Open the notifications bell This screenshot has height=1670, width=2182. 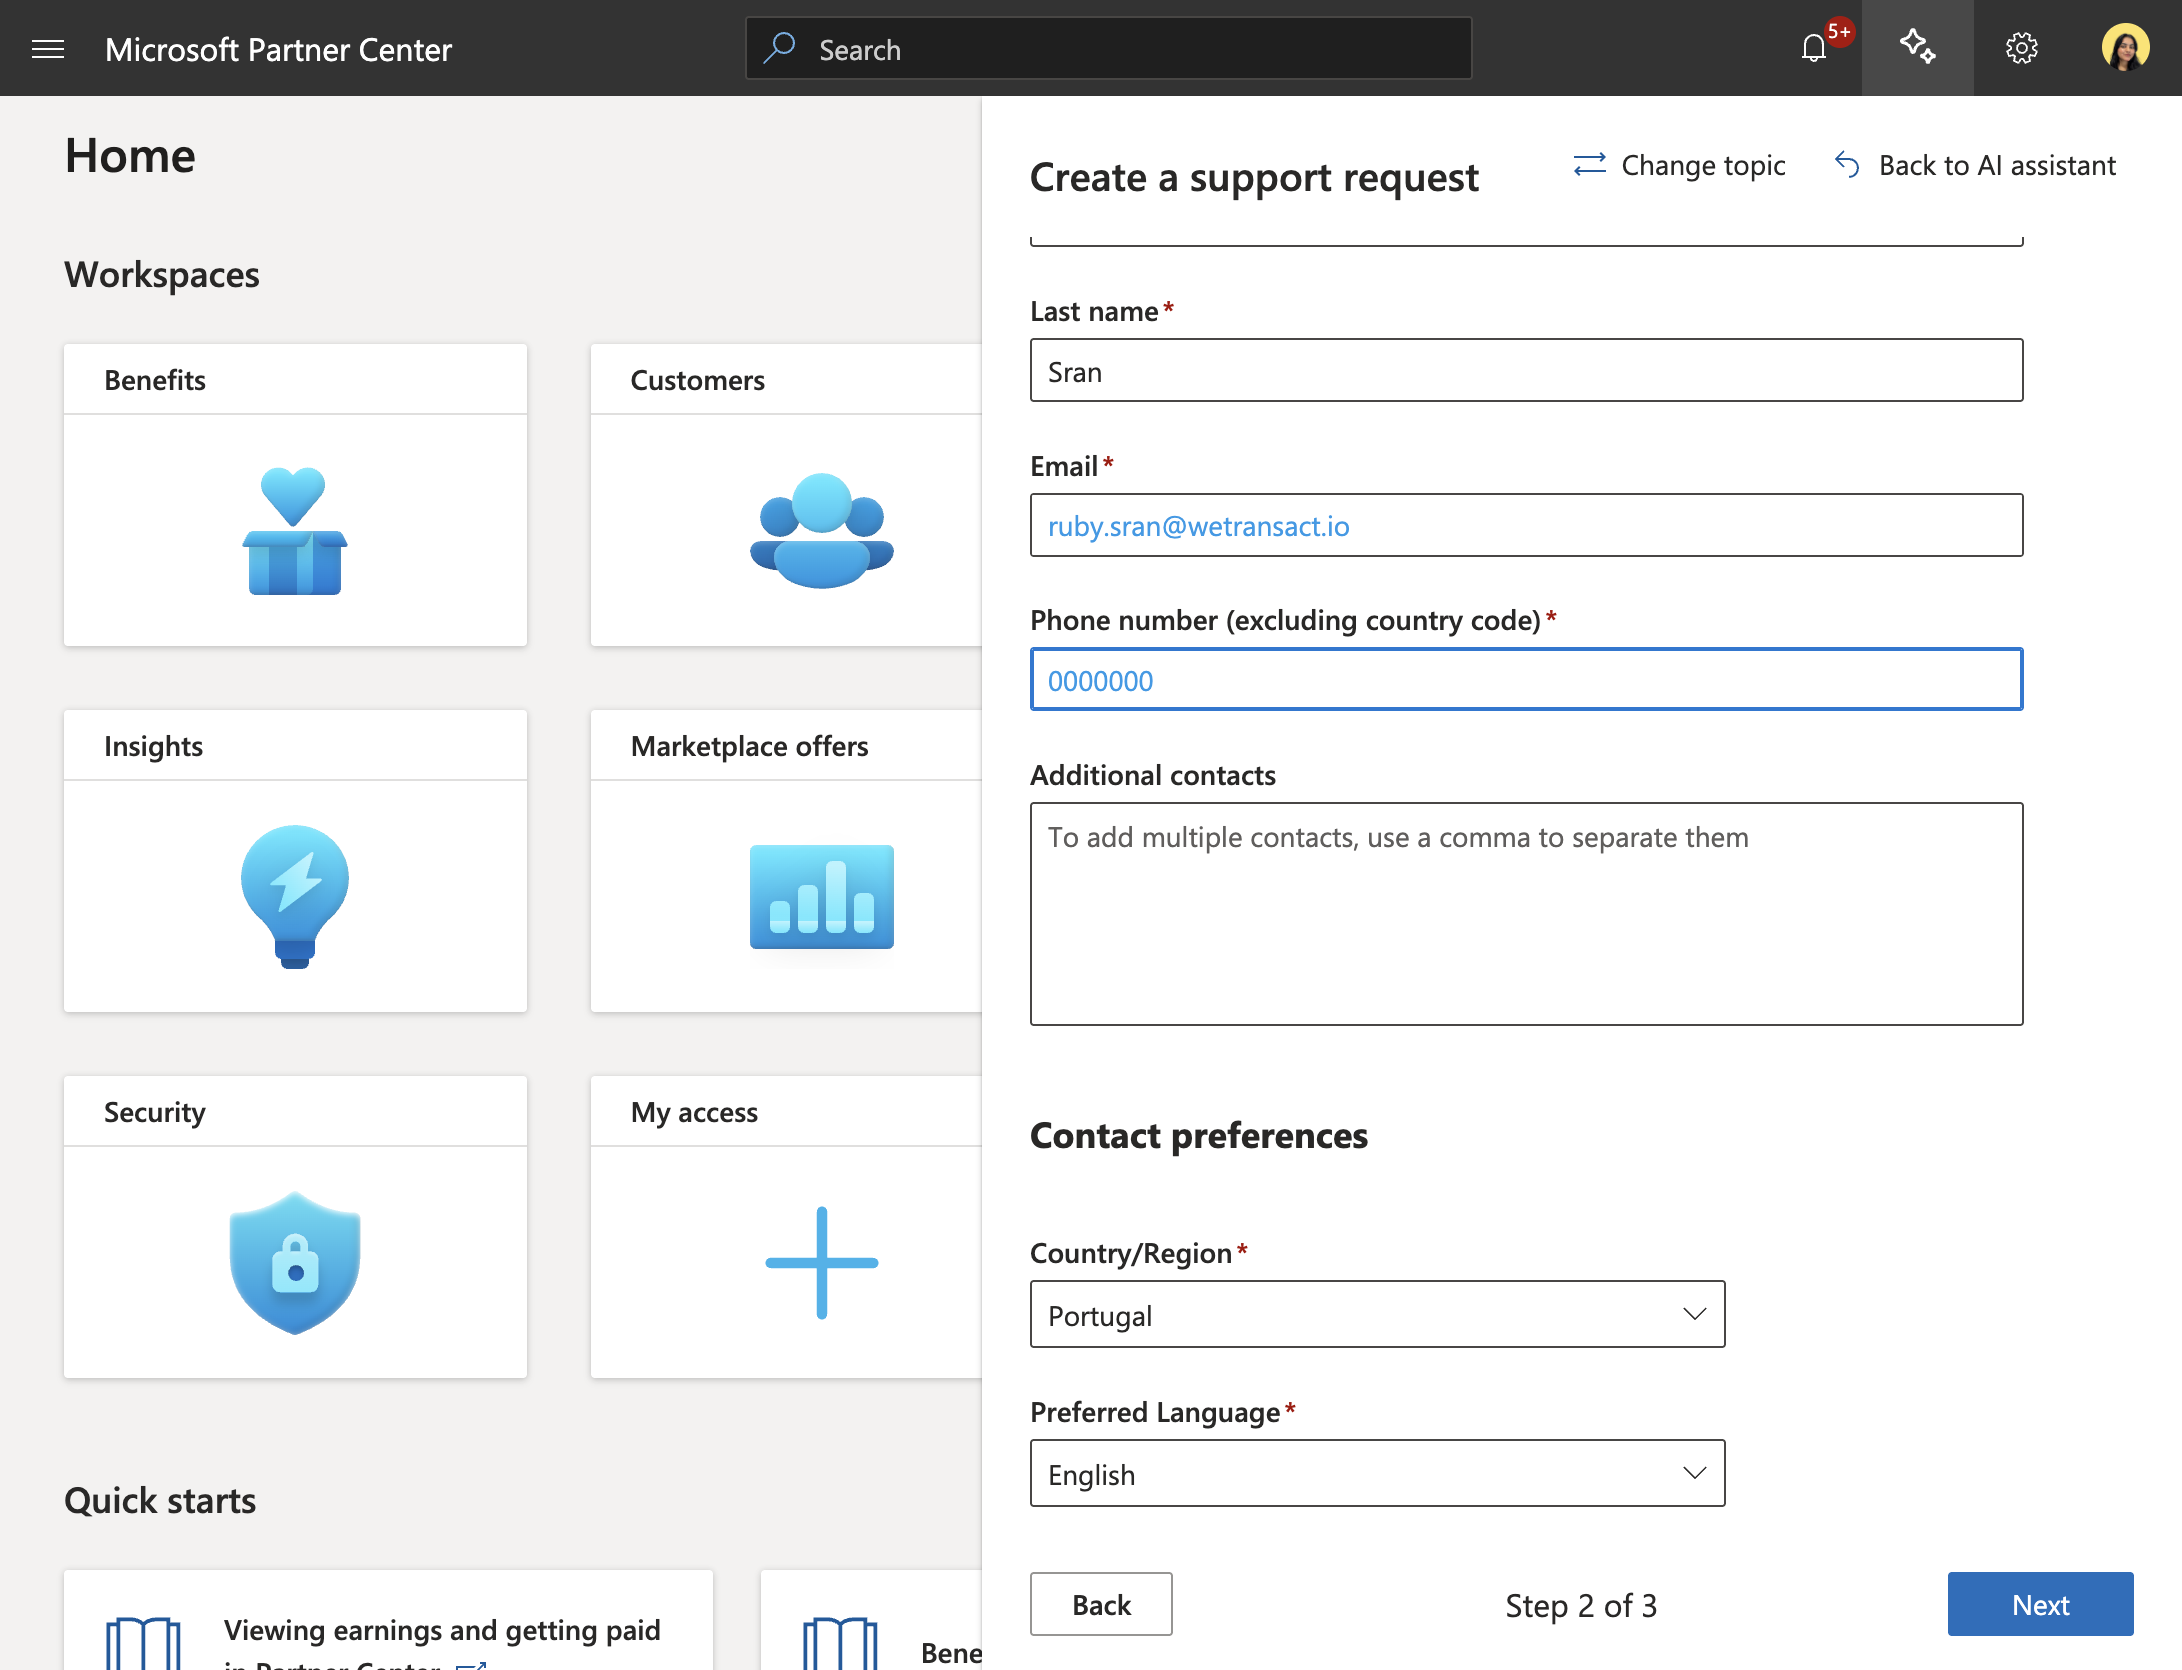click(x=1814, y=48)
